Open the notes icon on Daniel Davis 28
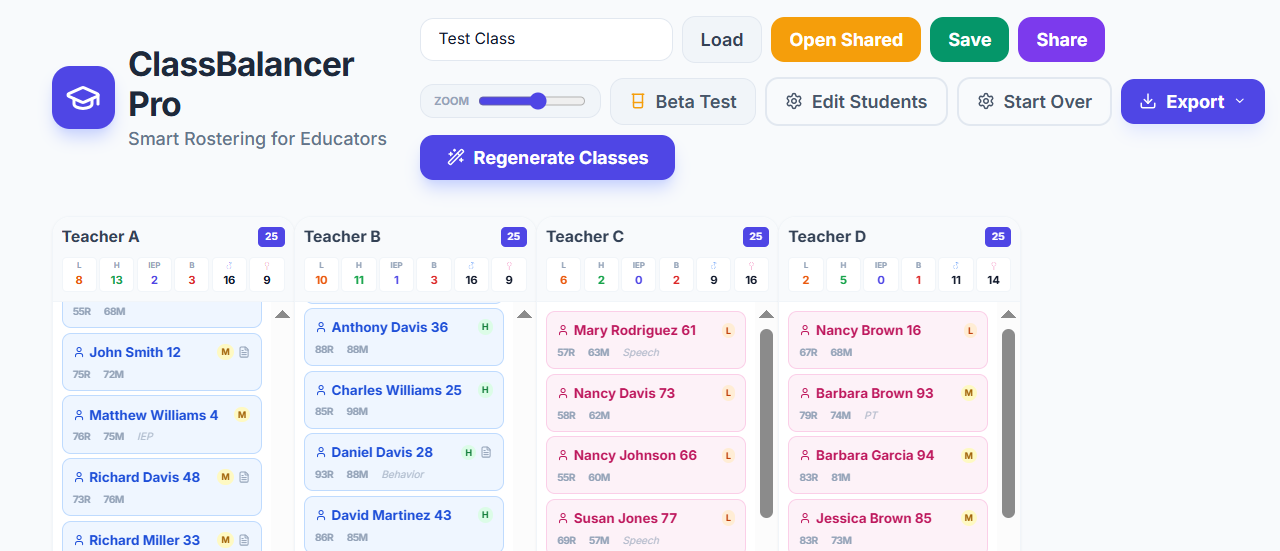The width and height of the screenshot is (1280, 551). coord(486,452)
